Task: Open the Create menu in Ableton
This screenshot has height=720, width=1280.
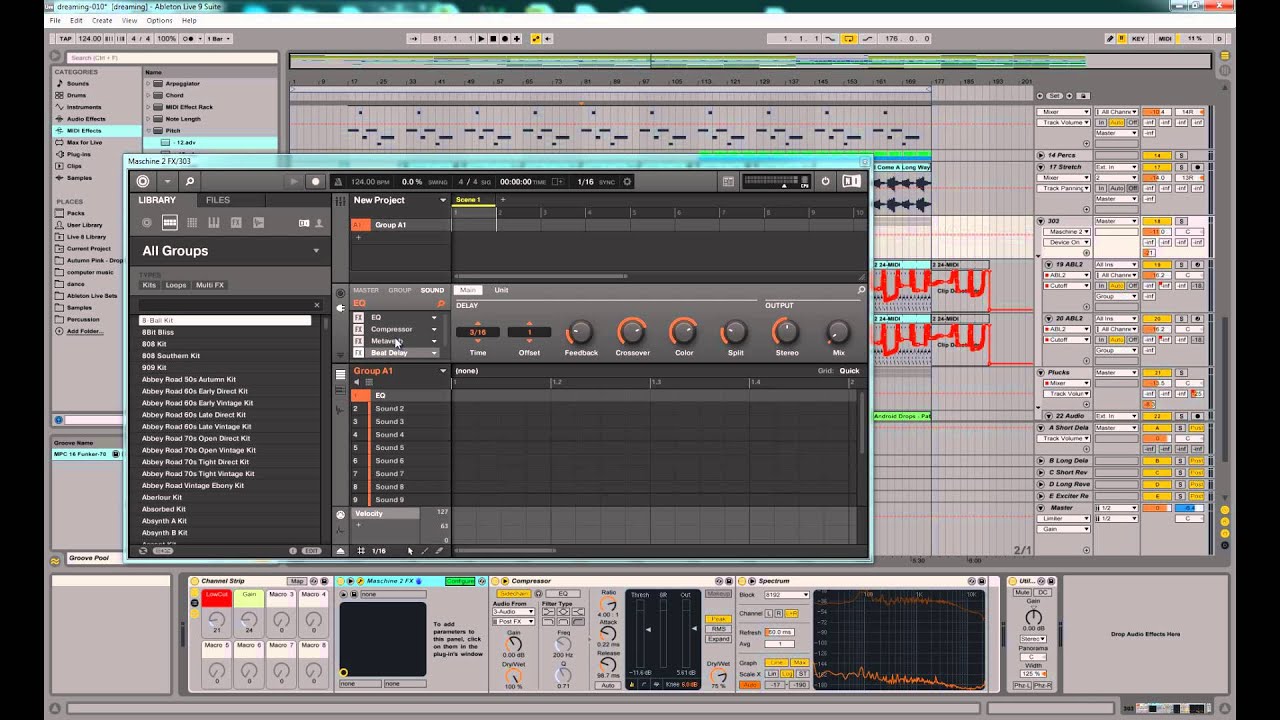Action: pos(102,20)
